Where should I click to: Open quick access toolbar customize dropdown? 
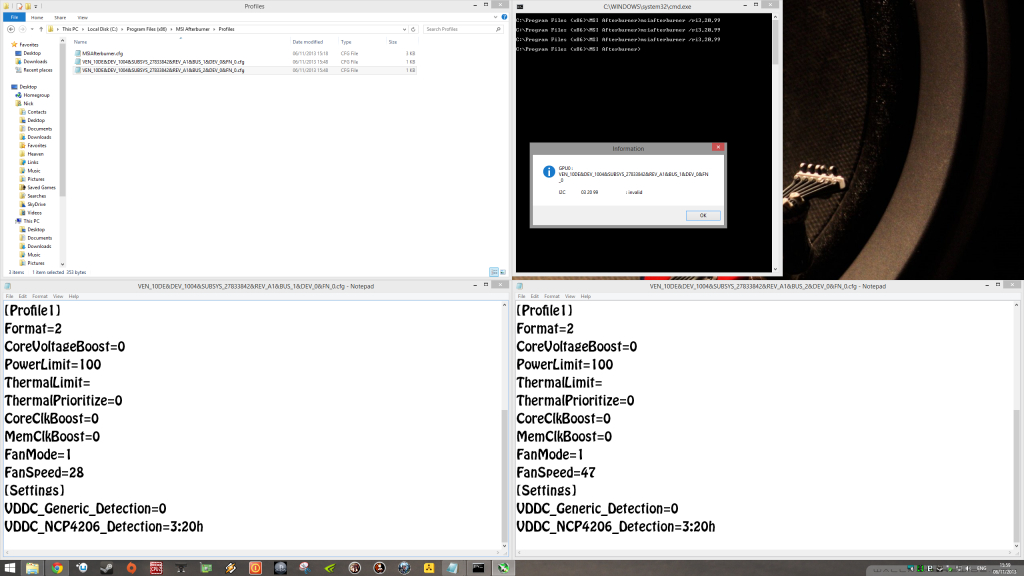click(35, 6)
